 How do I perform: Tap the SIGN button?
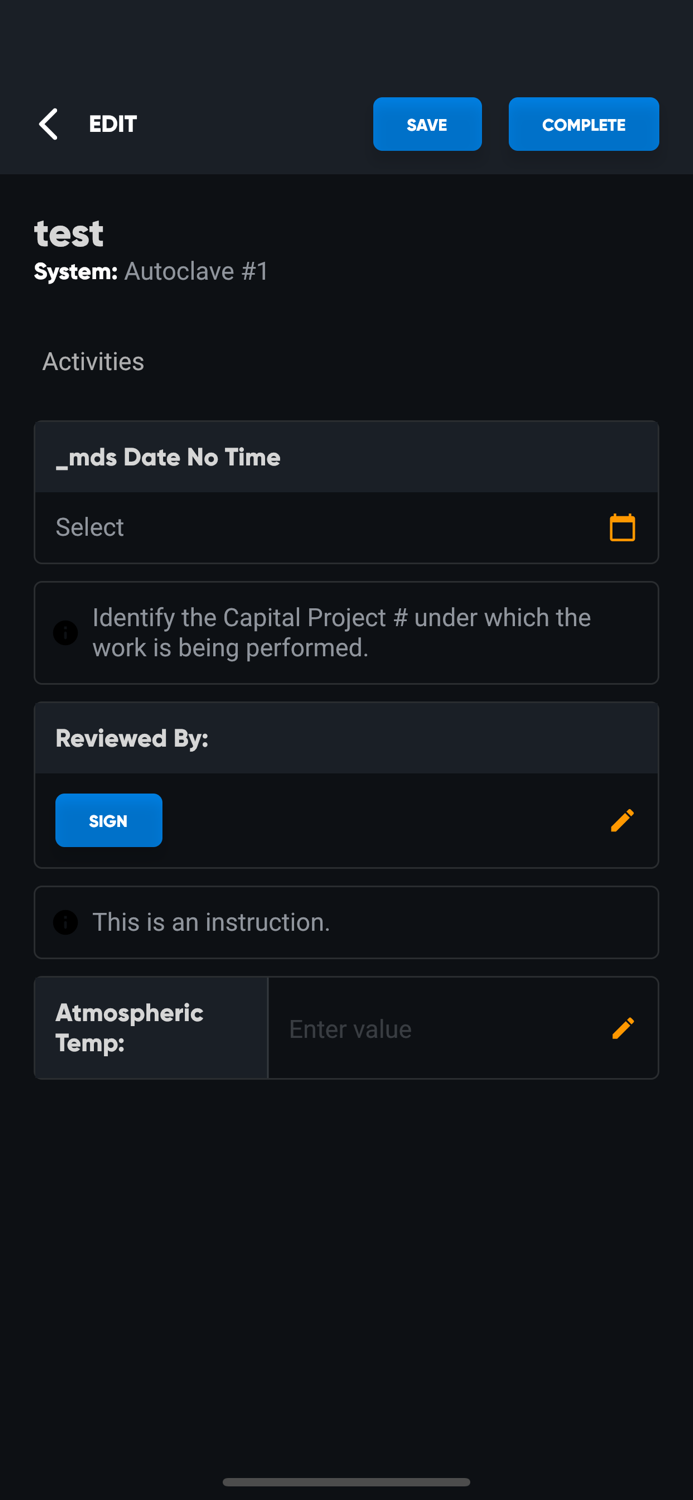click(x=108, y=820)
